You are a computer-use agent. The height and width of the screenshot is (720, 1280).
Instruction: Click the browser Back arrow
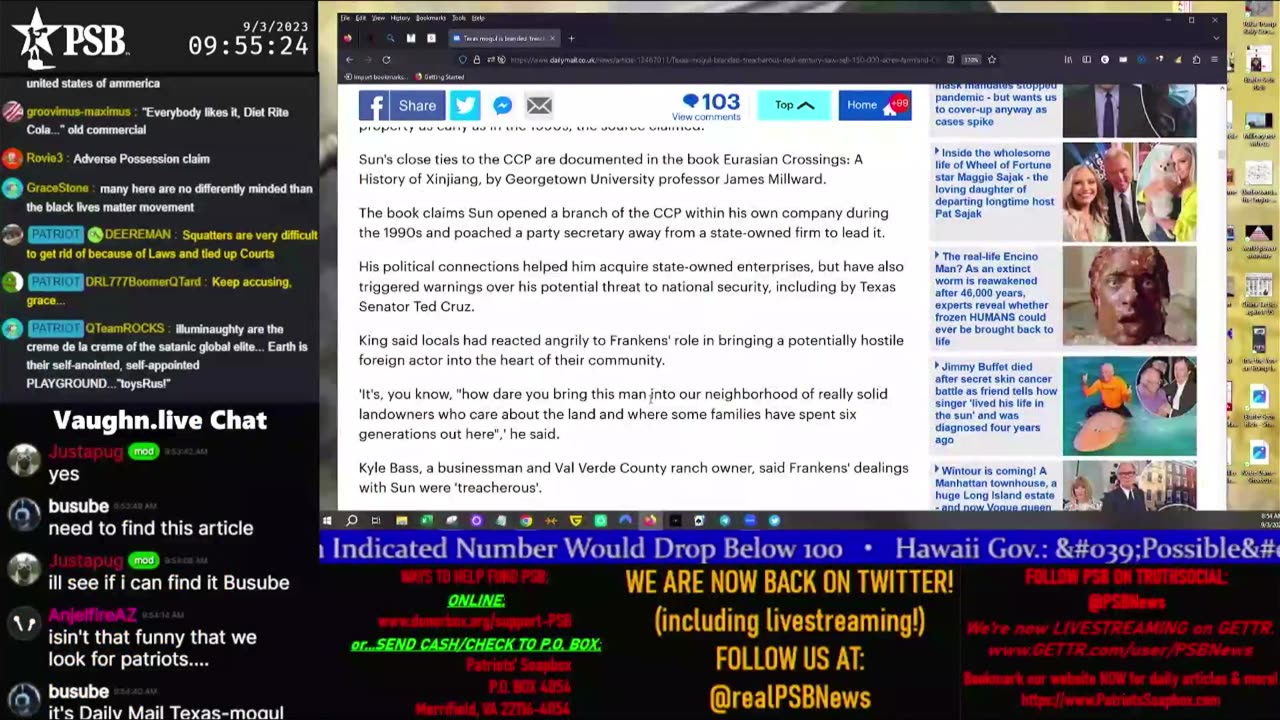pyautogui.click(x=349, y=60)
